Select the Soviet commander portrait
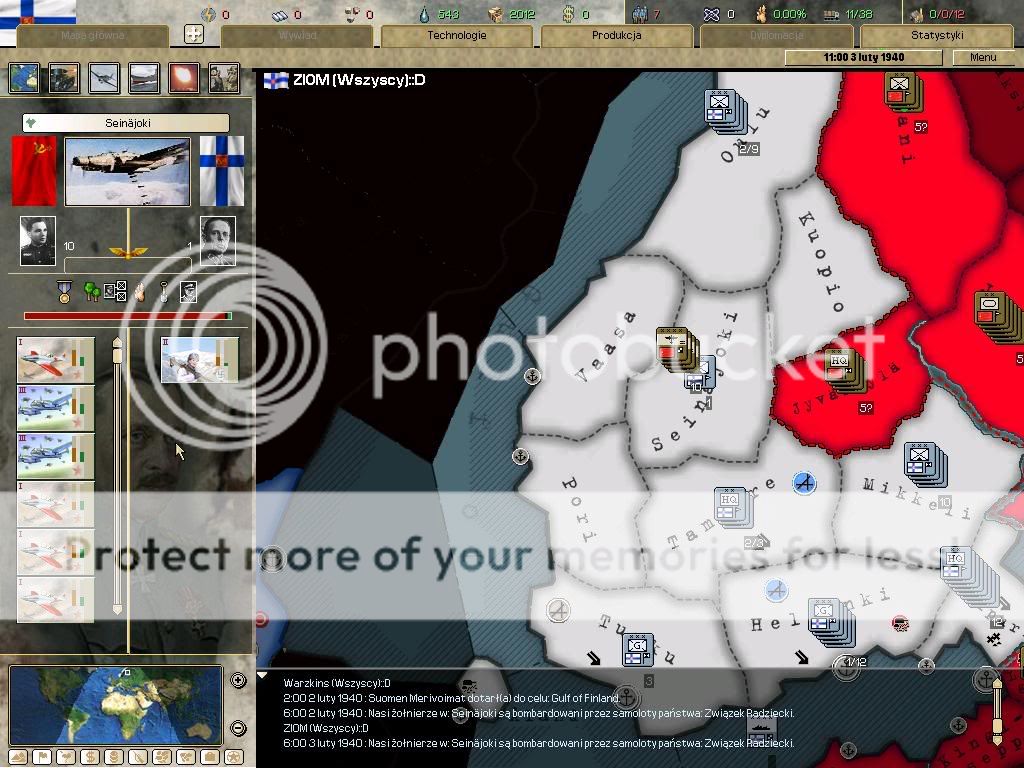 pyautogui.click(x=38, y=241)
